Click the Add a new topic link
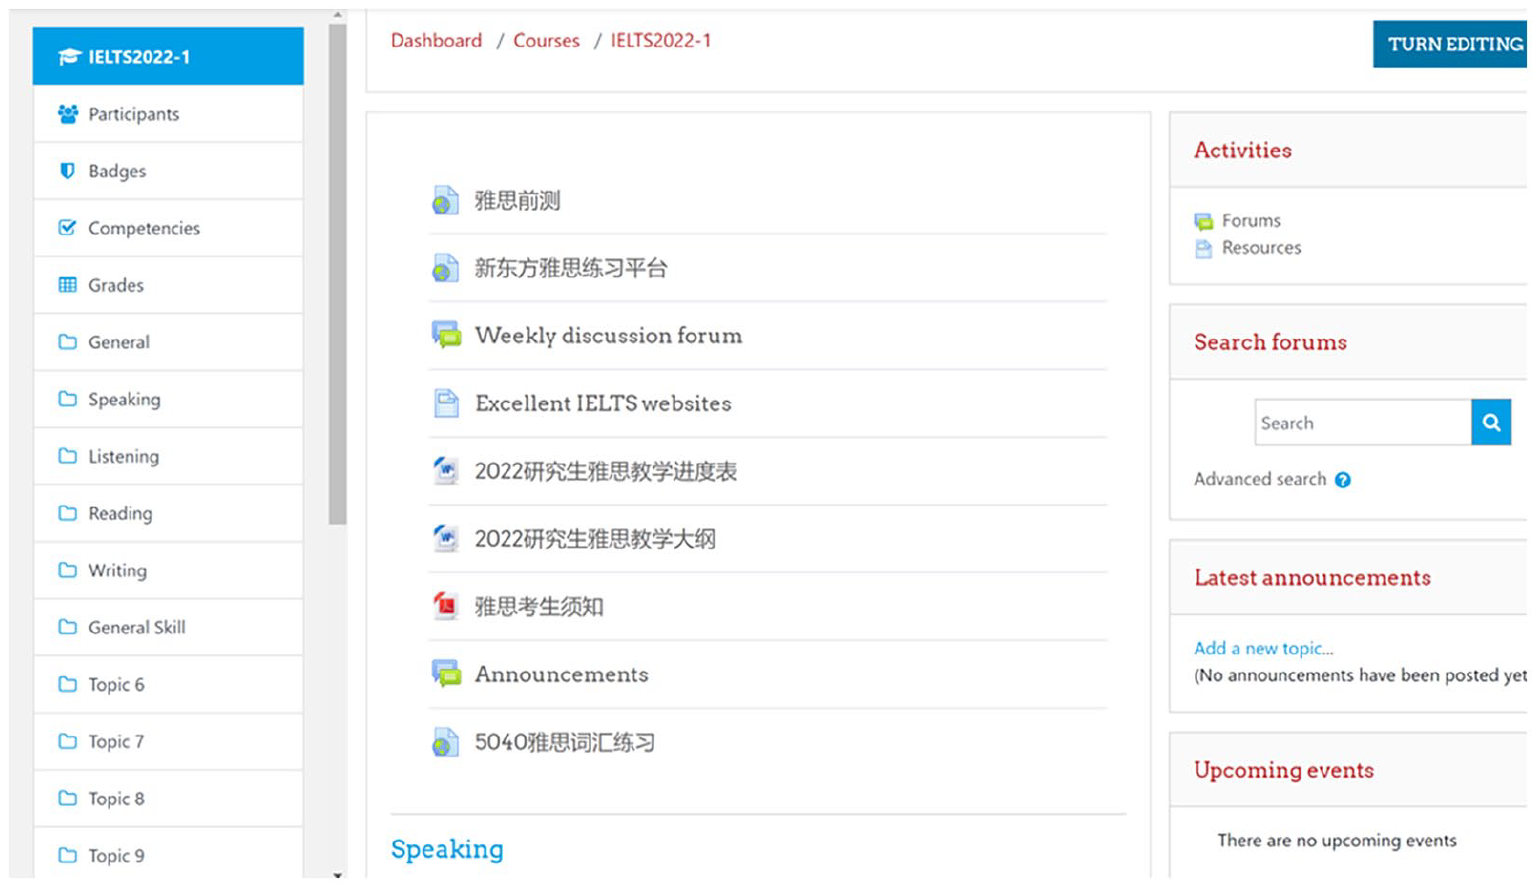The width and height of the screenshot is (1537, 888). pyautogui.click(x=1263, y=648)
